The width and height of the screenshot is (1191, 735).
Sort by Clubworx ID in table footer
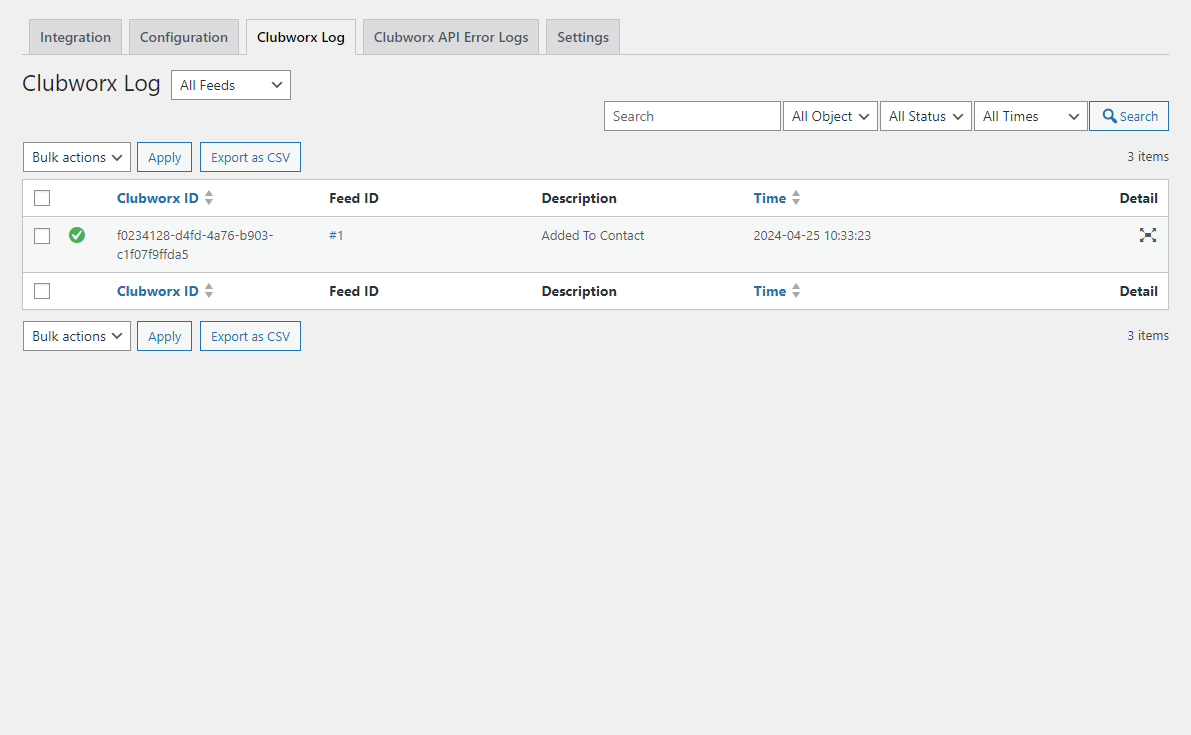[157, 291]
